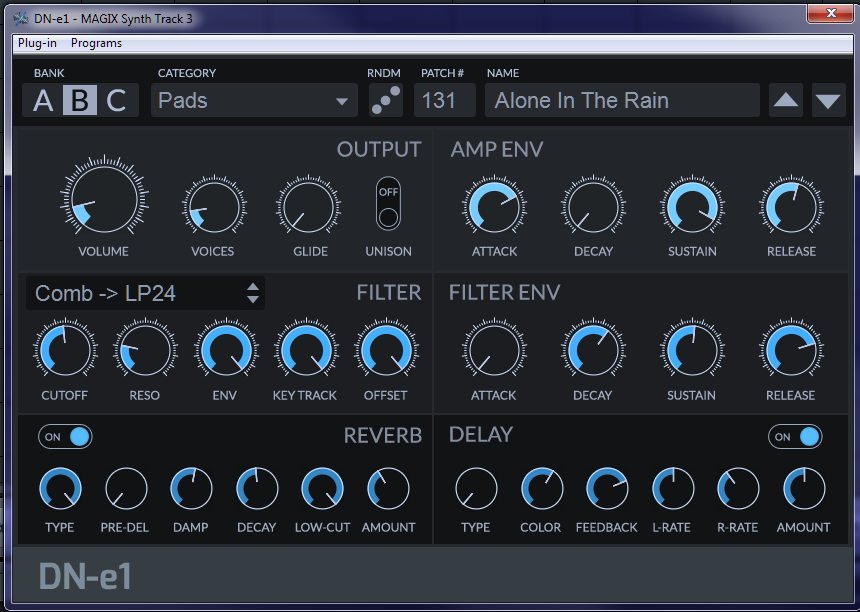This screenshot has height=612, width=860.
Task: Click the Delay R-Rate knob
Action: (738, 488)
